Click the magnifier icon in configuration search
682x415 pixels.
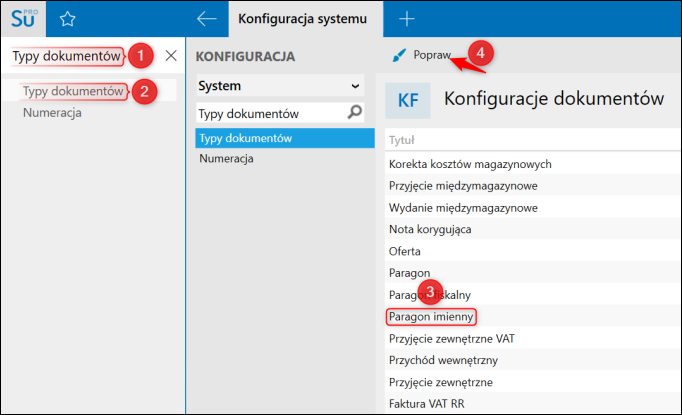(353, 113)
